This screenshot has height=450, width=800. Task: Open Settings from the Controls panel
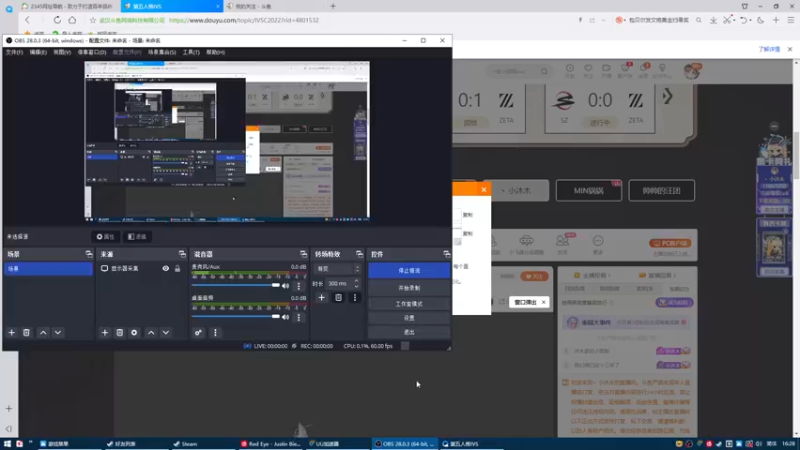(x=409, y=318)
